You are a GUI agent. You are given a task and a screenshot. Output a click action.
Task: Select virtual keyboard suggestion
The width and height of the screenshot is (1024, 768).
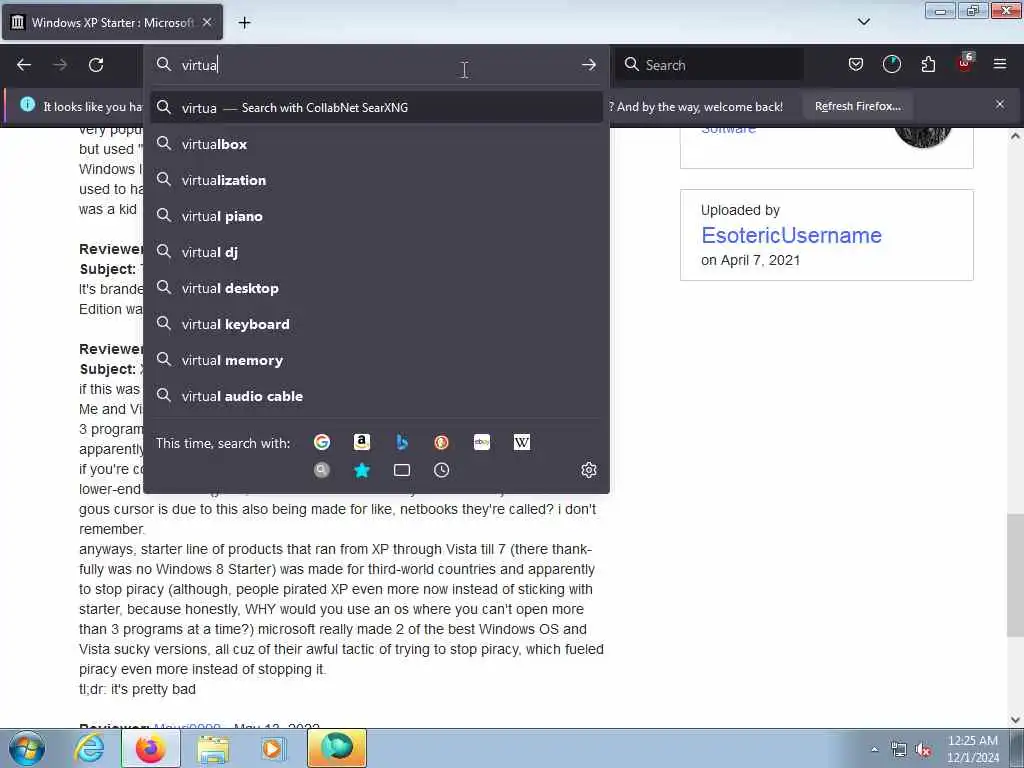coord(377,324)
